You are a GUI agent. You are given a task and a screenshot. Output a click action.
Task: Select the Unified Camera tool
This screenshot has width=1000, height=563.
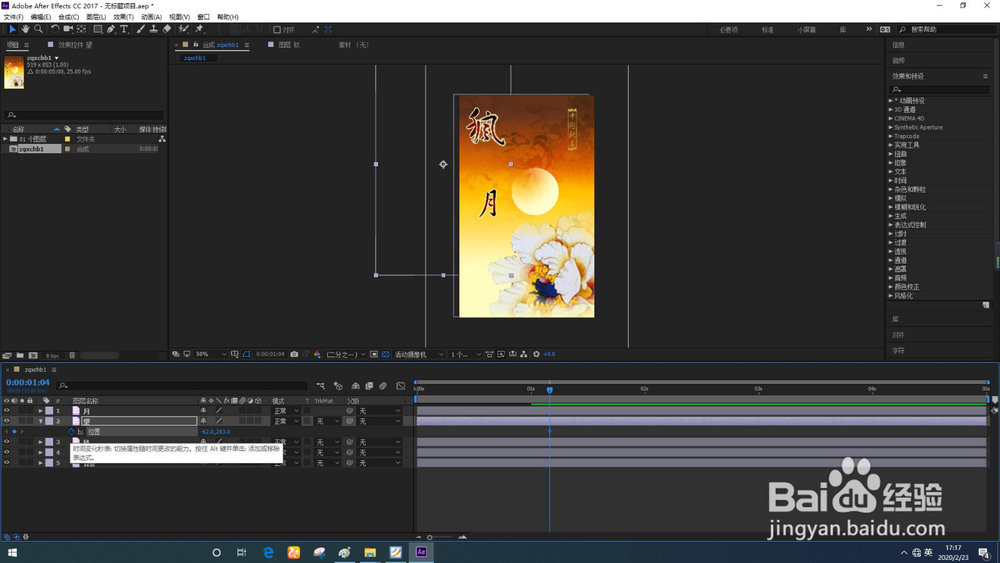68,29
